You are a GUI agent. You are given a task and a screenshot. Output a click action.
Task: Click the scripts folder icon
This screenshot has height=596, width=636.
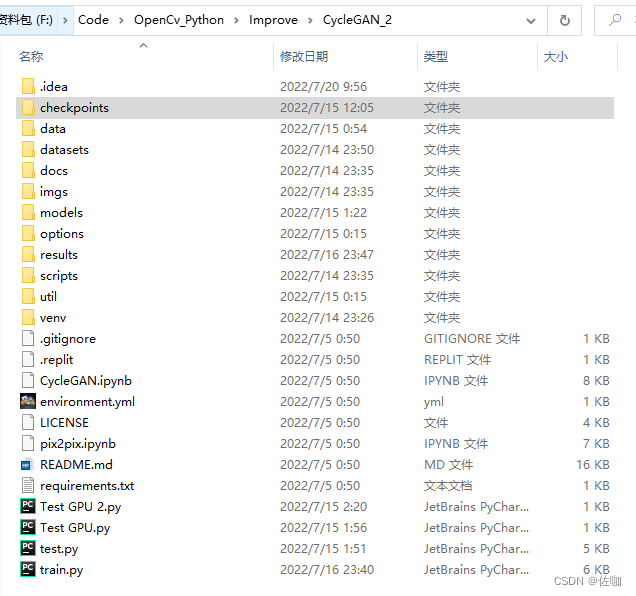click(28, 275)
